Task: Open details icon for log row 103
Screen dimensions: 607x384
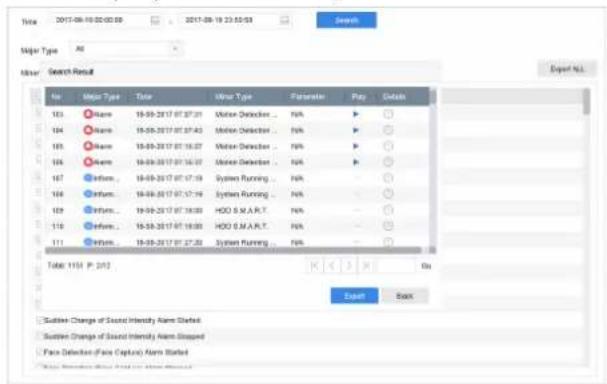Action: 388,114
